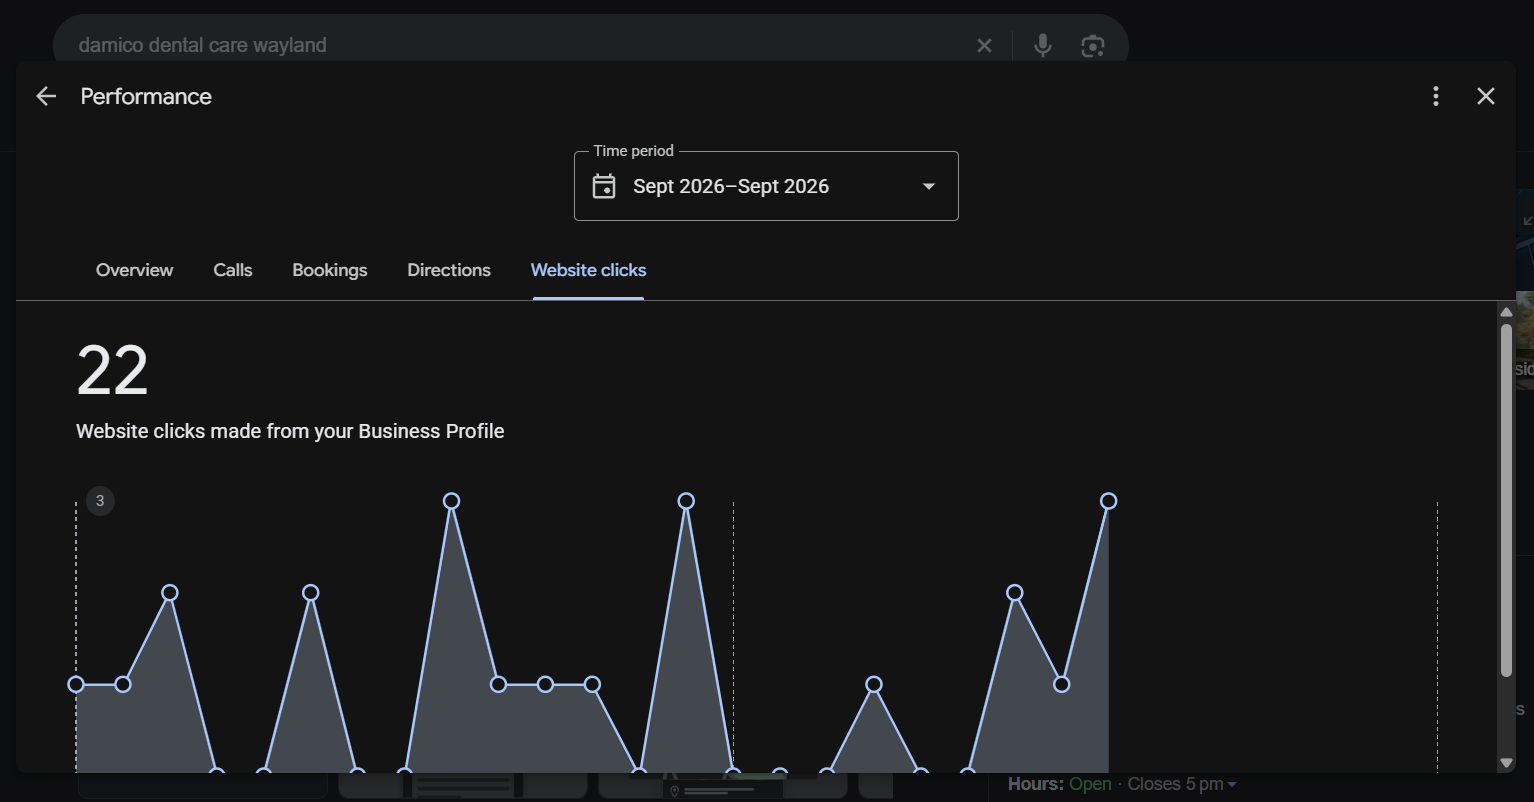Click the 'Performance' heading text
The width and height of the screenshot is (1534, 802).
146,96
